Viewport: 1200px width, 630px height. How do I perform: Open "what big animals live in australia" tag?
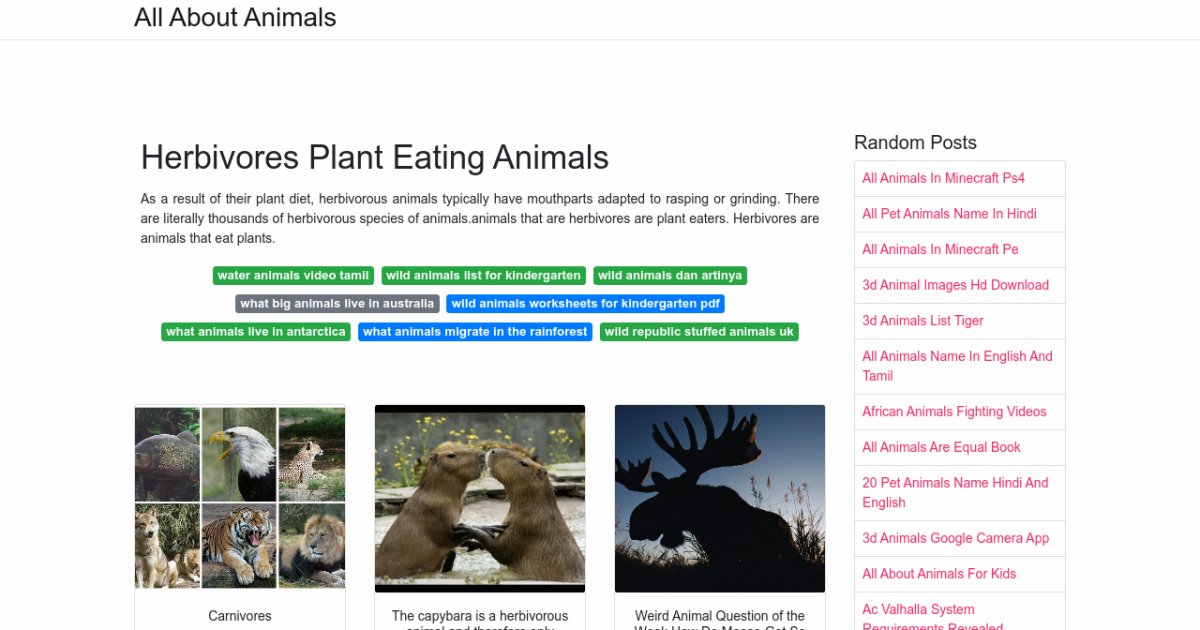click(335, 303)
